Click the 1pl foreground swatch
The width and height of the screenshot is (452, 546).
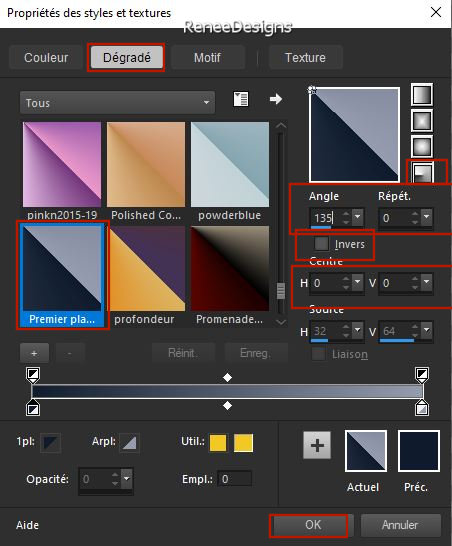click(50, 443)
